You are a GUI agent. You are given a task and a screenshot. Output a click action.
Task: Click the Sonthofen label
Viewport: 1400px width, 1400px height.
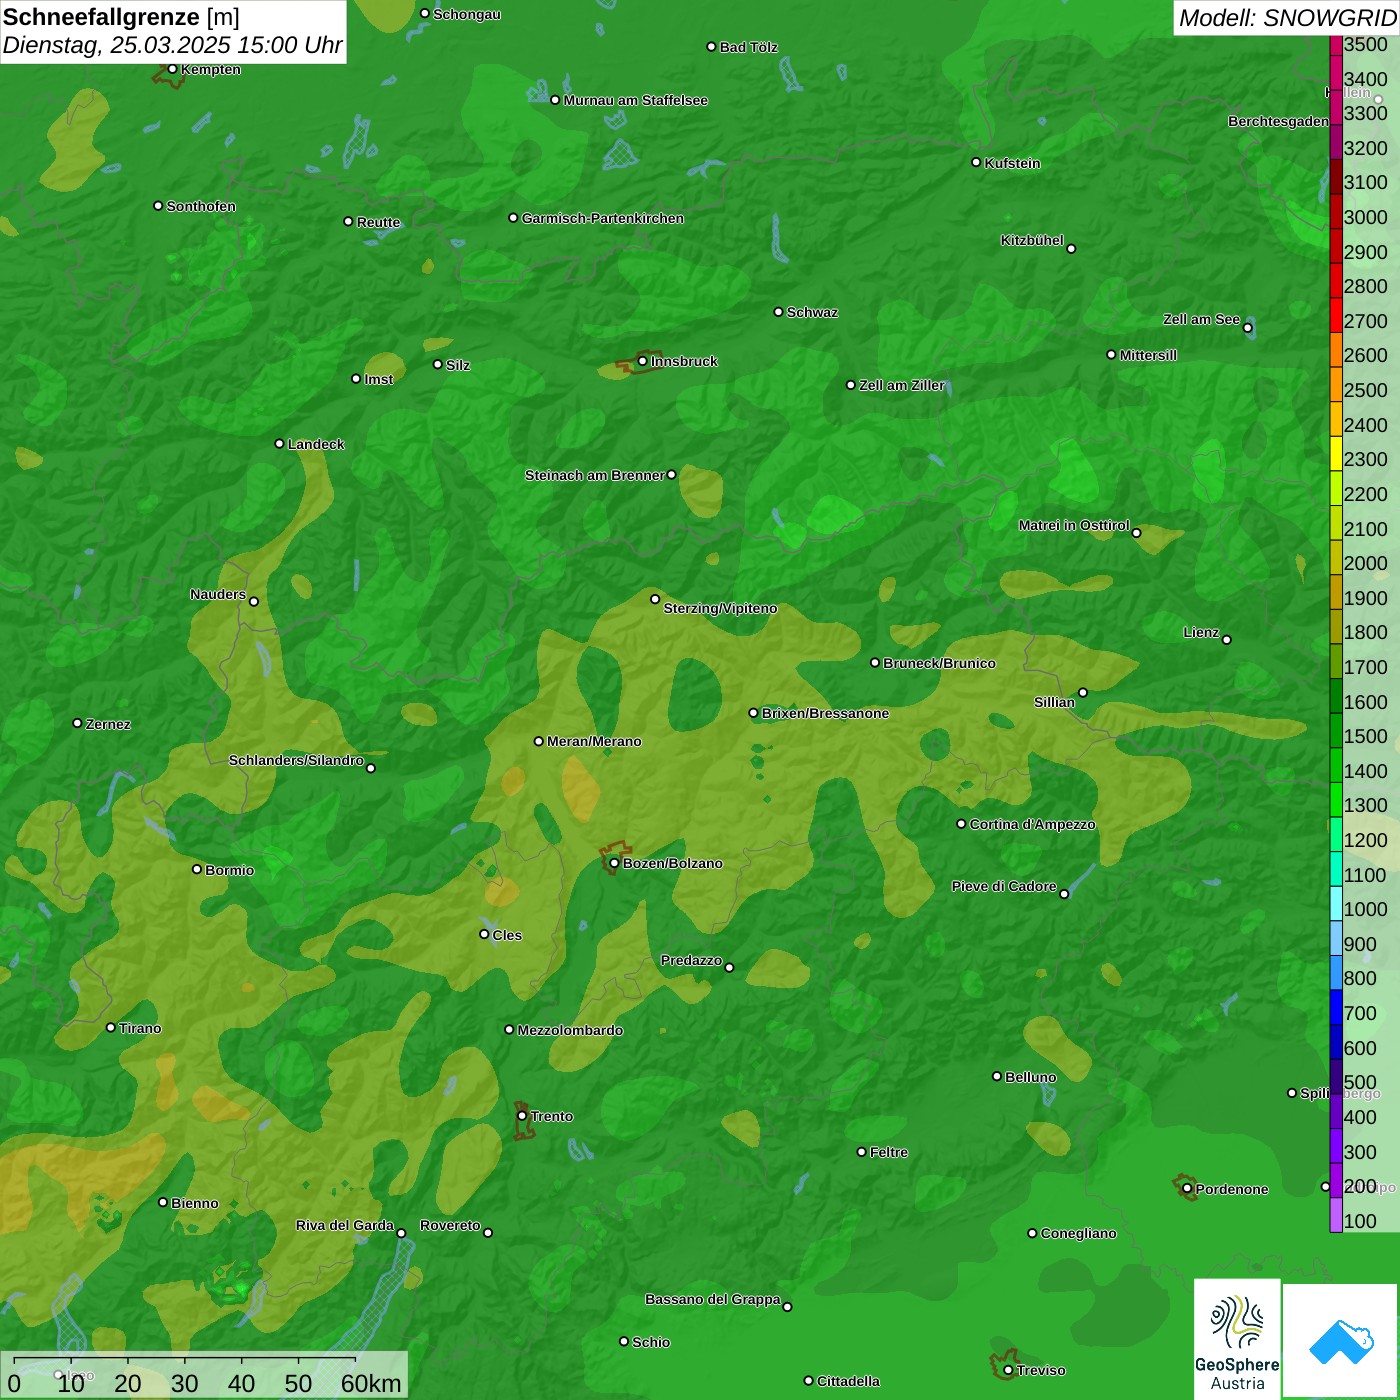pyautogui.click(x=201, y=206)
